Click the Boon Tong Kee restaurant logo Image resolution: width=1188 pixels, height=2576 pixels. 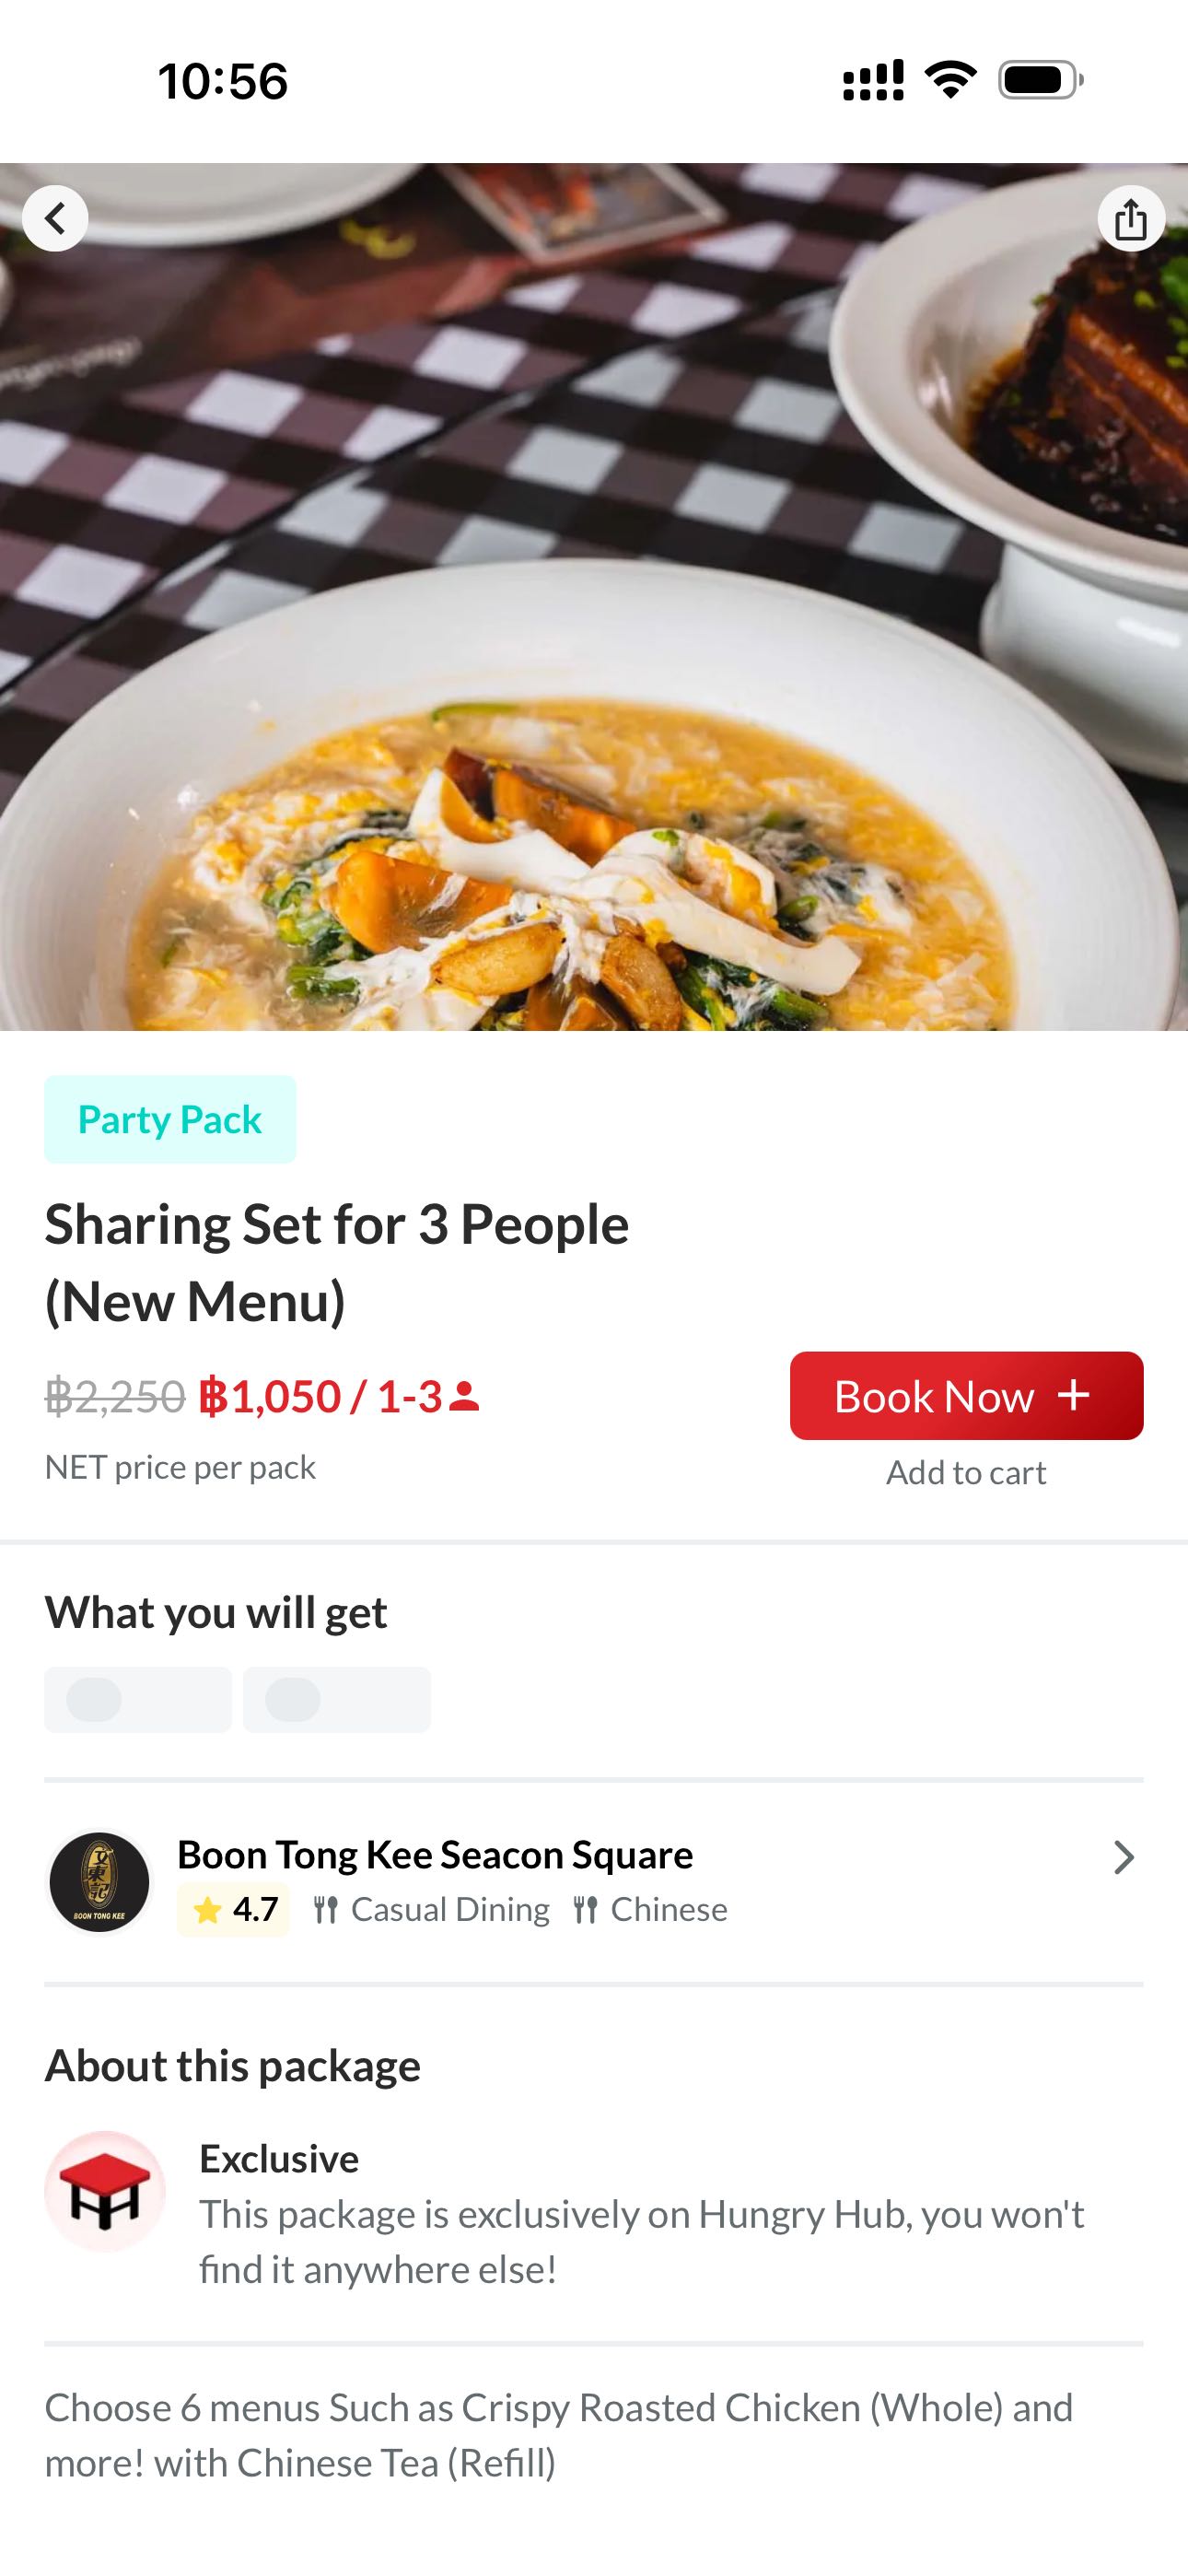pos(99,1882)
